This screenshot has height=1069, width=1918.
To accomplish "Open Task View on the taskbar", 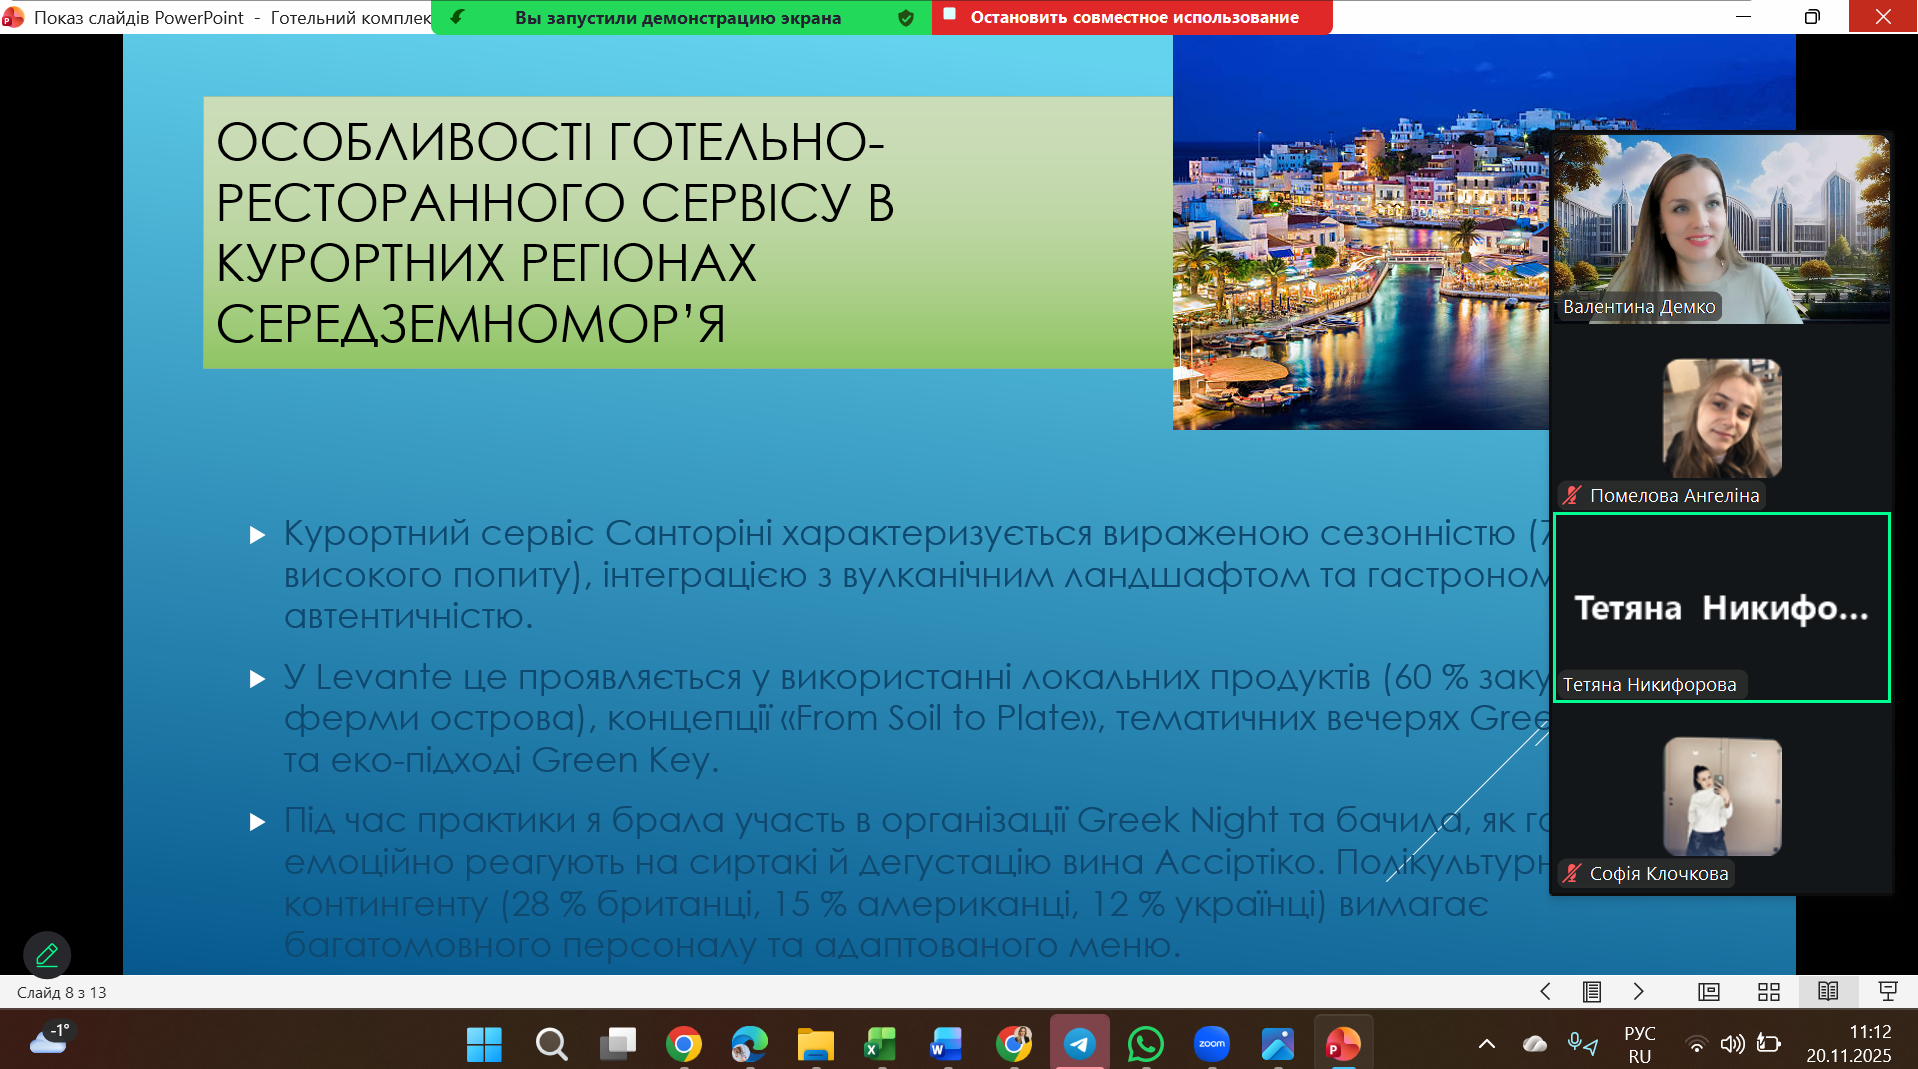I will coord(617,1044).
